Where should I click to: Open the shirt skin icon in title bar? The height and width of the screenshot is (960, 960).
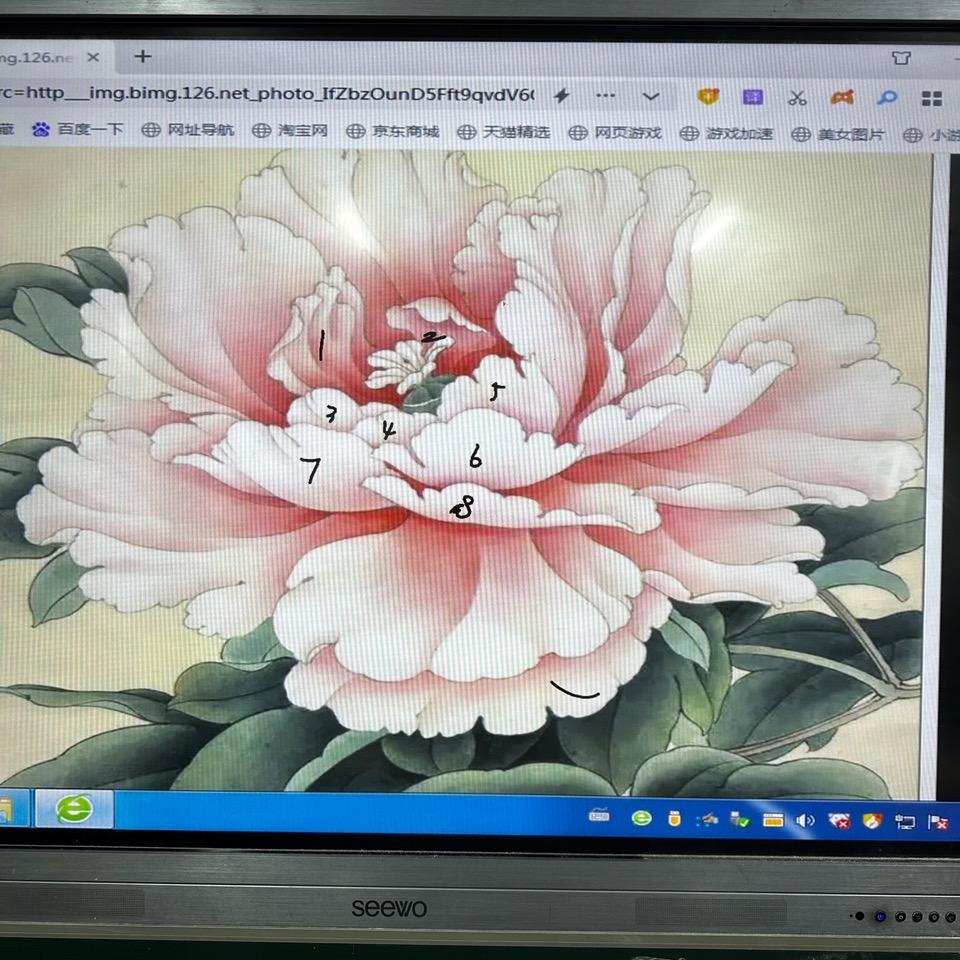point(901,58)
